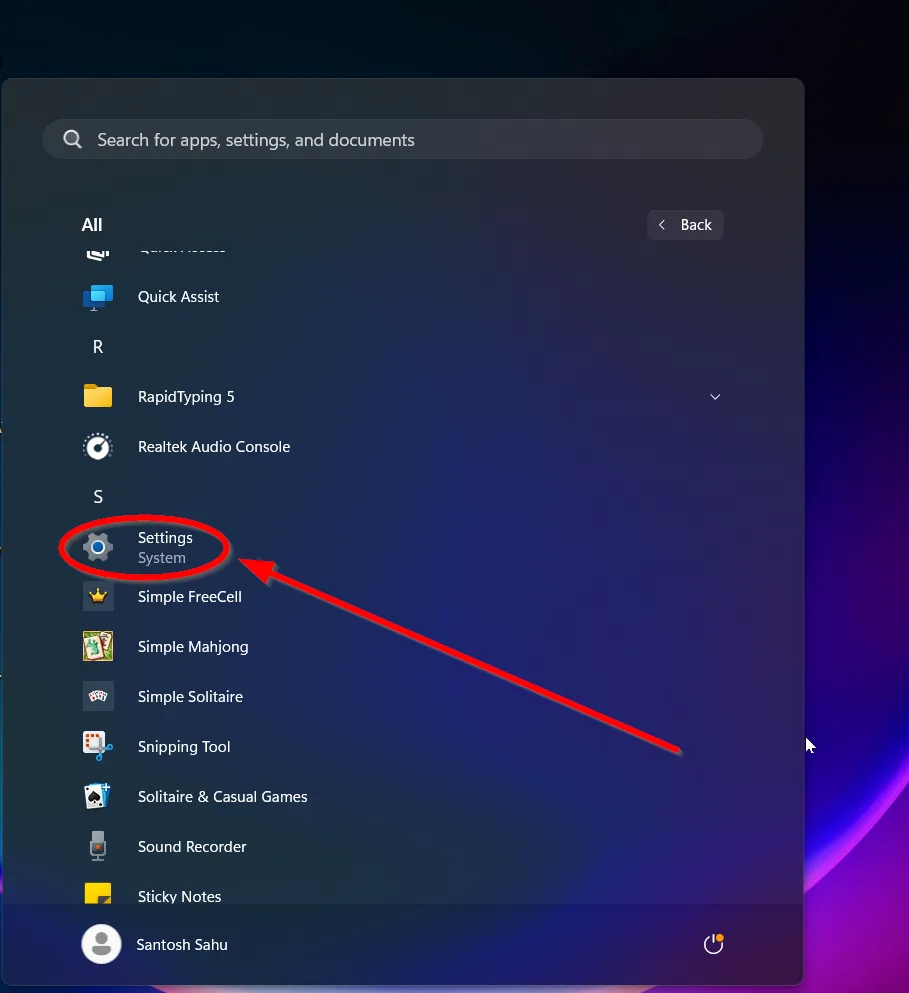Select the RapidTyping 5 folder label
The image size is (909, 993).
186,396
